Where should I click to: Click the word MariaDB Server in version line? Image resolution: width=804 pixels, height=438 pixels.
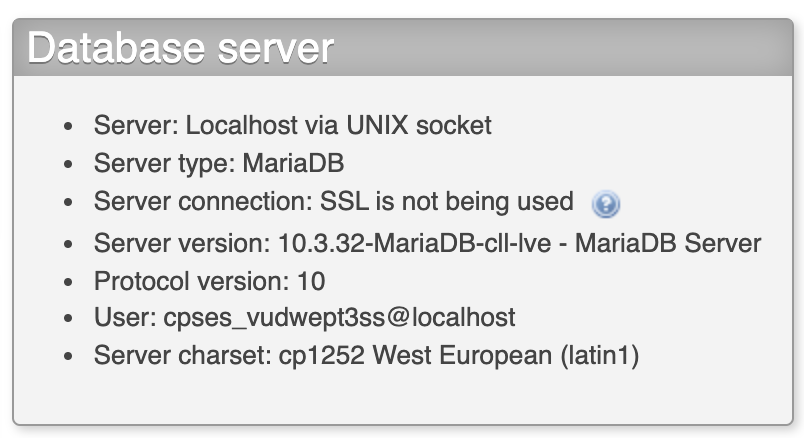668,243
